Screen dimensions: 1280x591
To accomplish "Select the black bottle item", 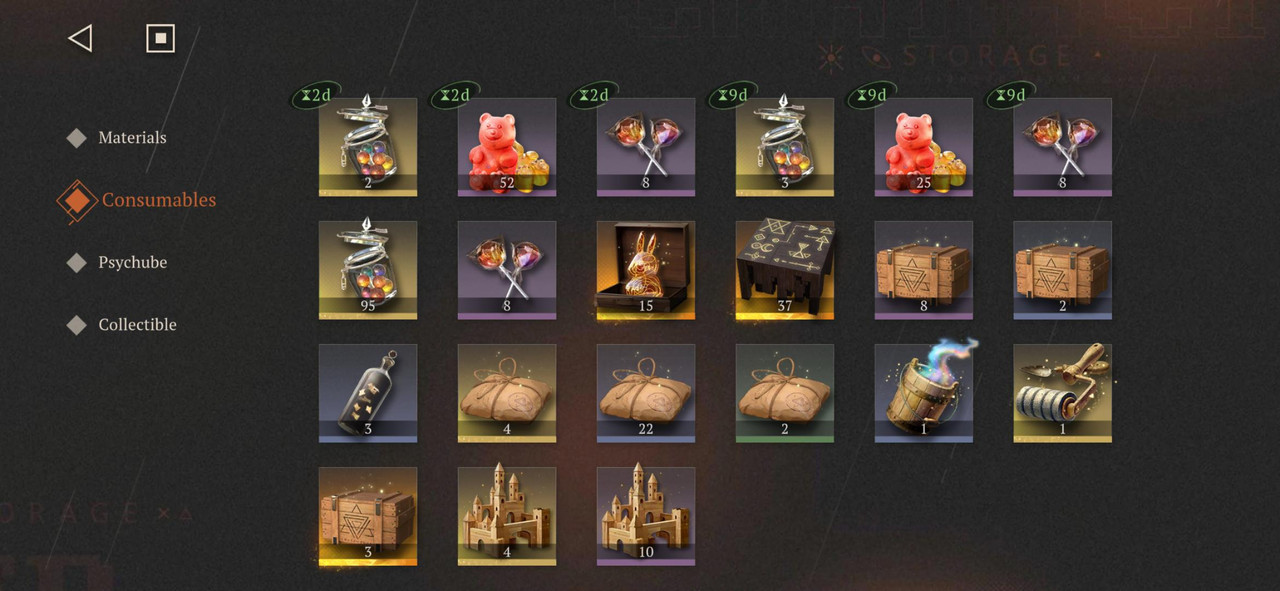I will (x=368, y=393).
